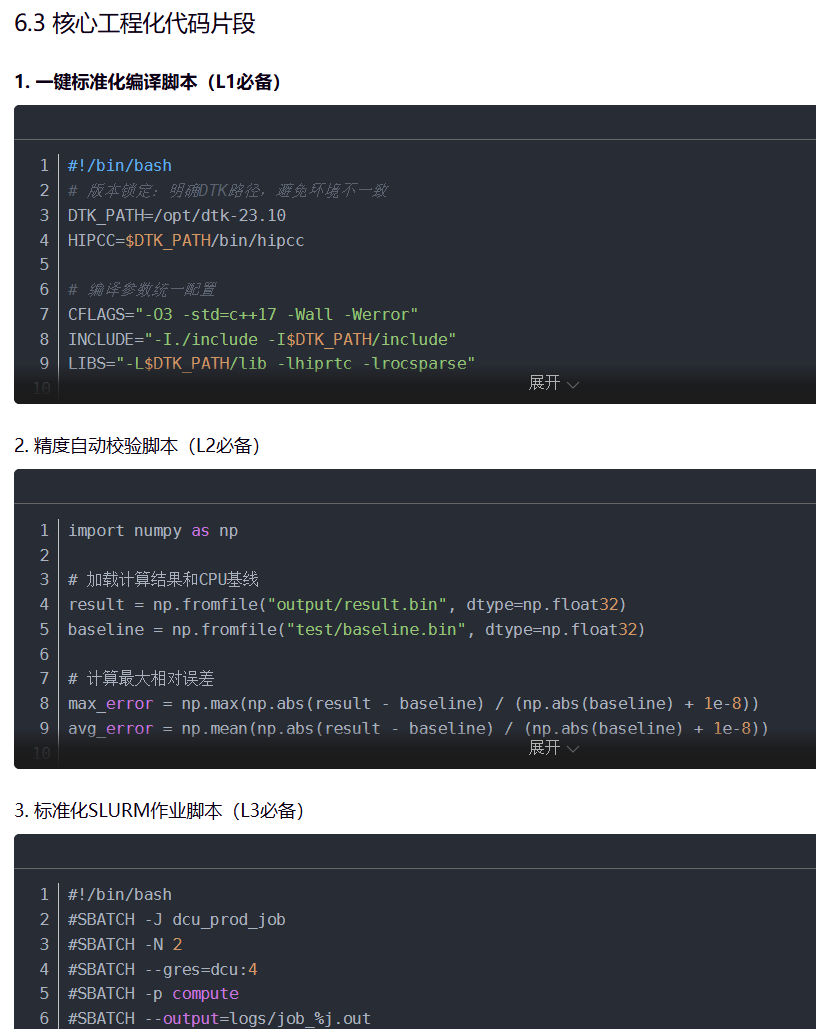
Task: Click the line "#SBATCH --gres=dcu:4"
Action: (x=163, y=969)
